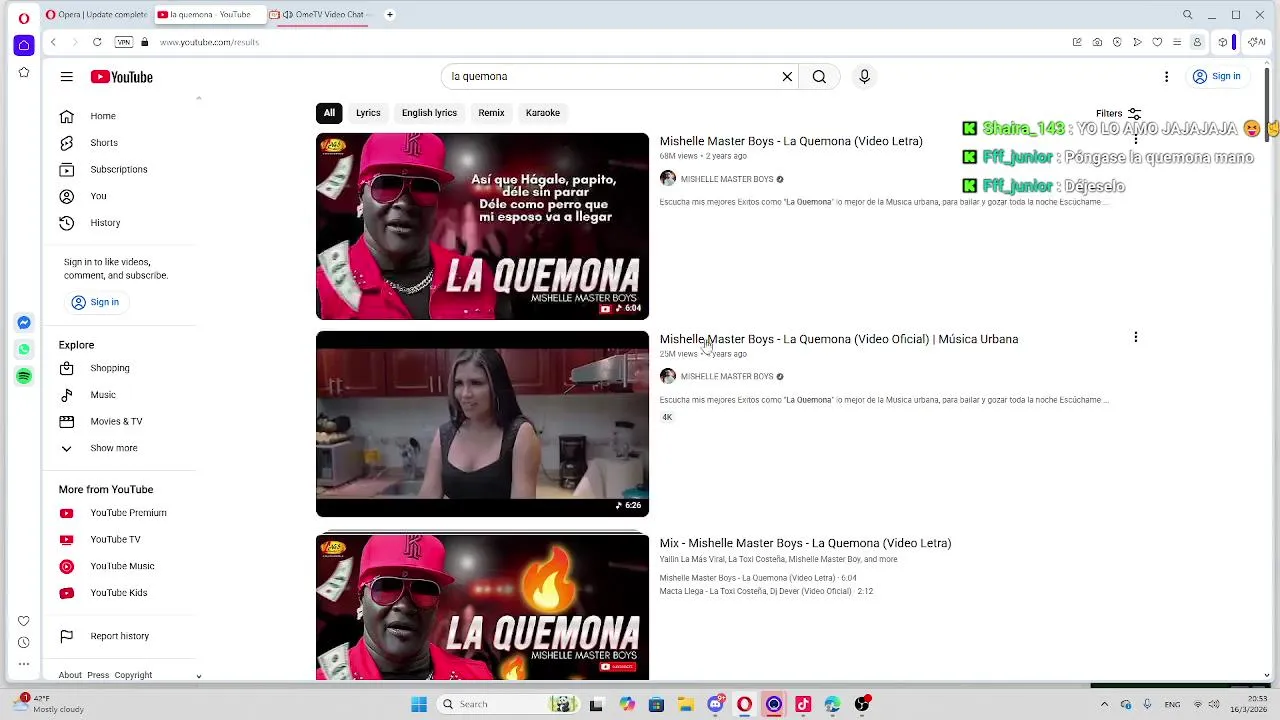The height and width of the screenshot is (720, 1280).
Task: Click Sign in button at top right
Action: pyautogui.click(x=1216, y=76)
